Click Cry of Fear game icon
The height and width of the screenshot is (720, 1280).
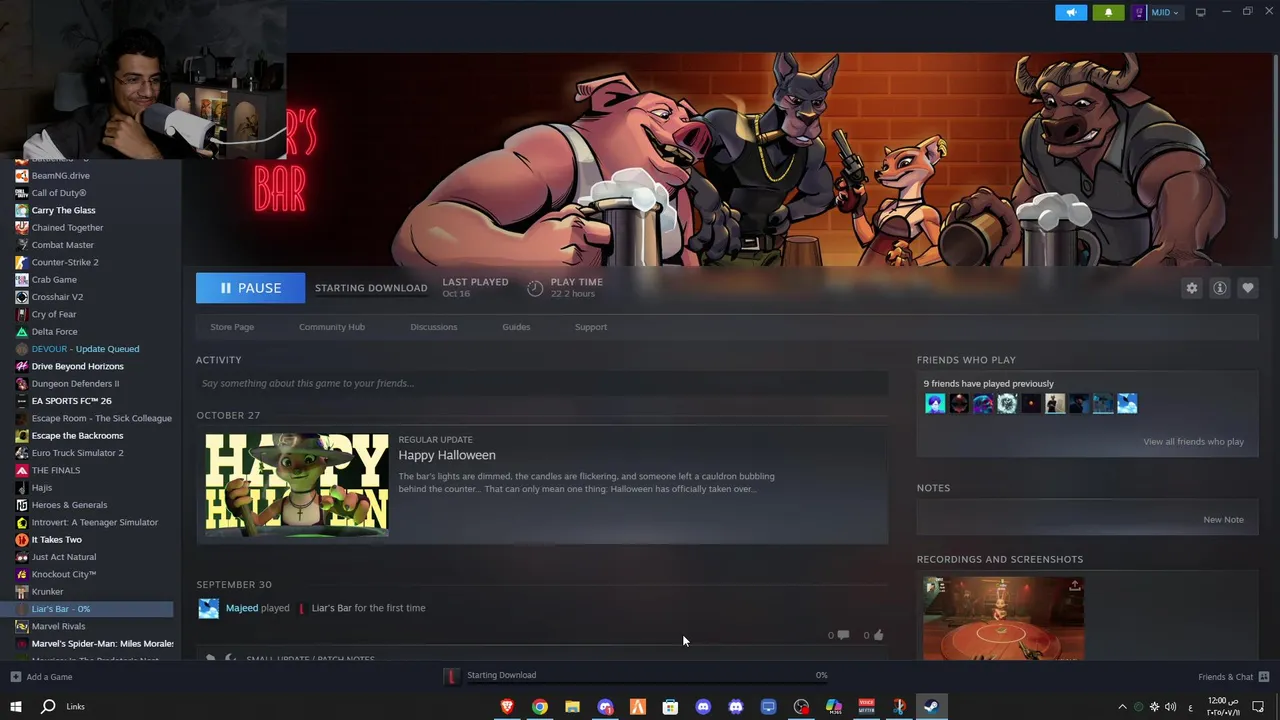click(22, 314)
